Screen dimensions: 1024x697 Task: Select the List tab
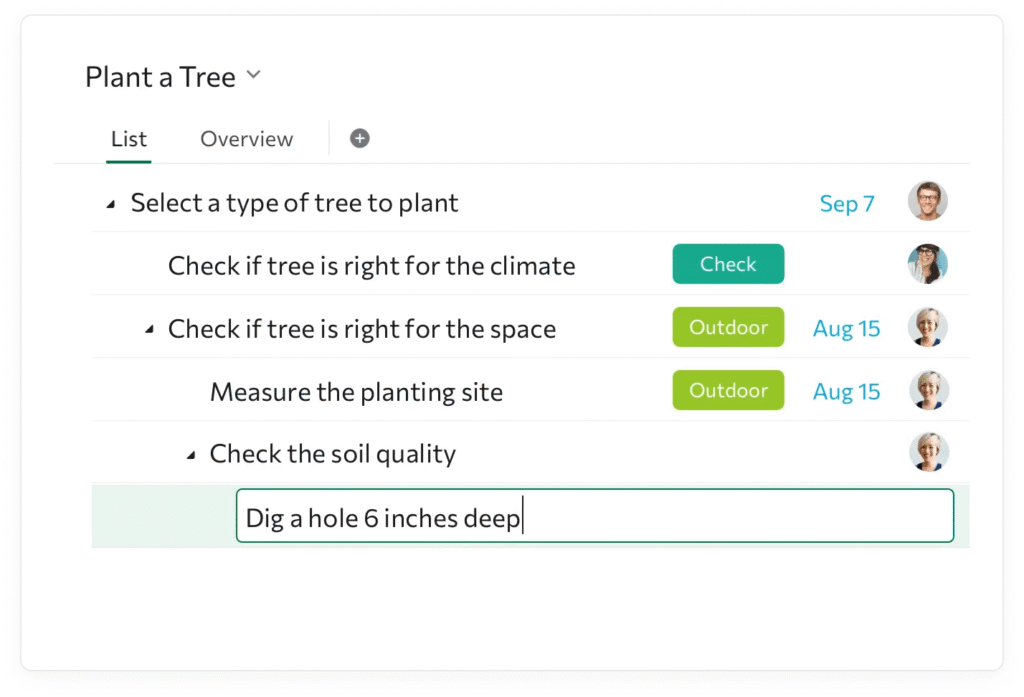[x=128, y=139]
